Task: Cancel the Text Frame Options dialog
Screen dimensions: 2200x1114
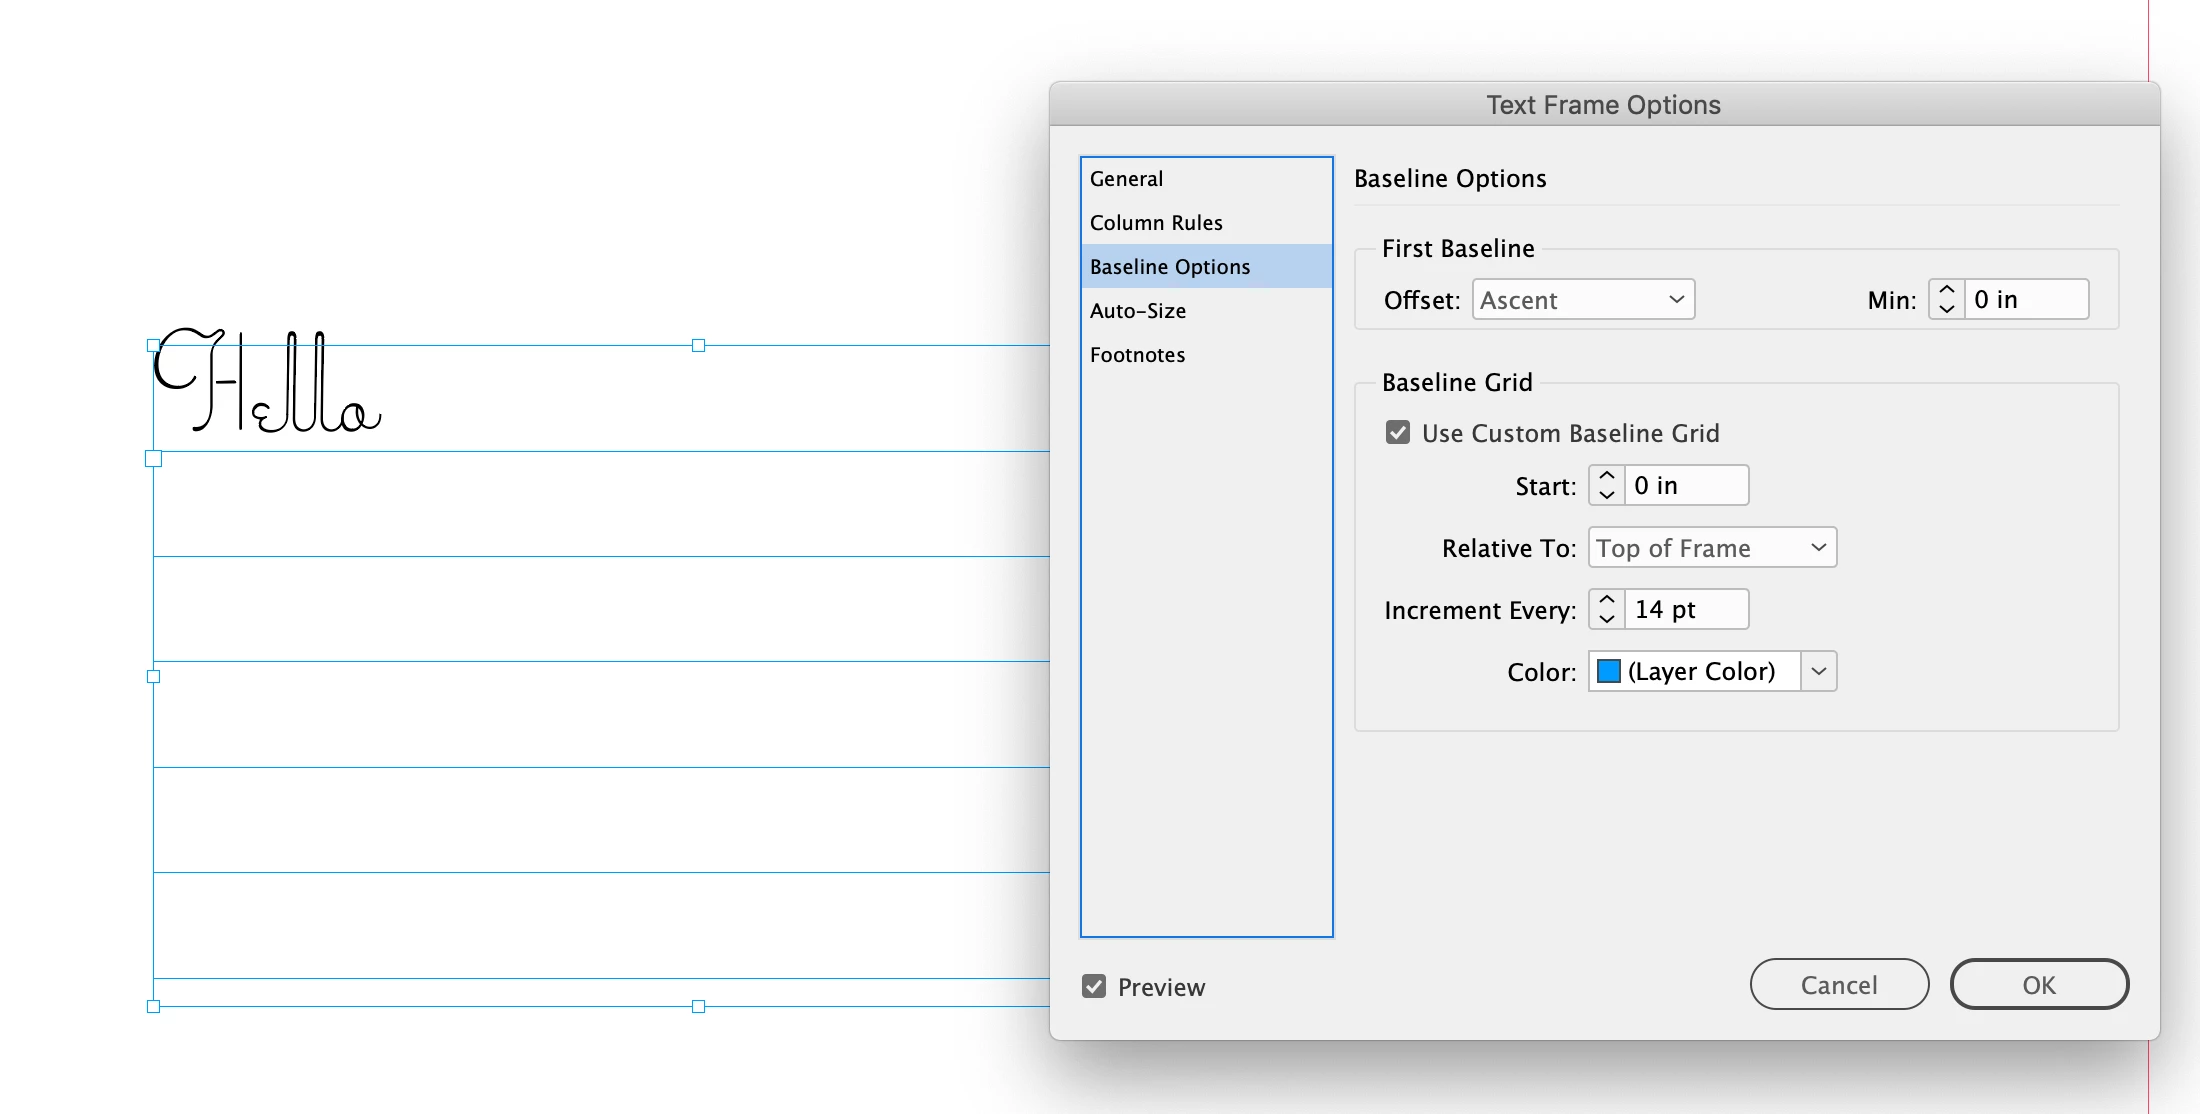Action: (1838, 985)
